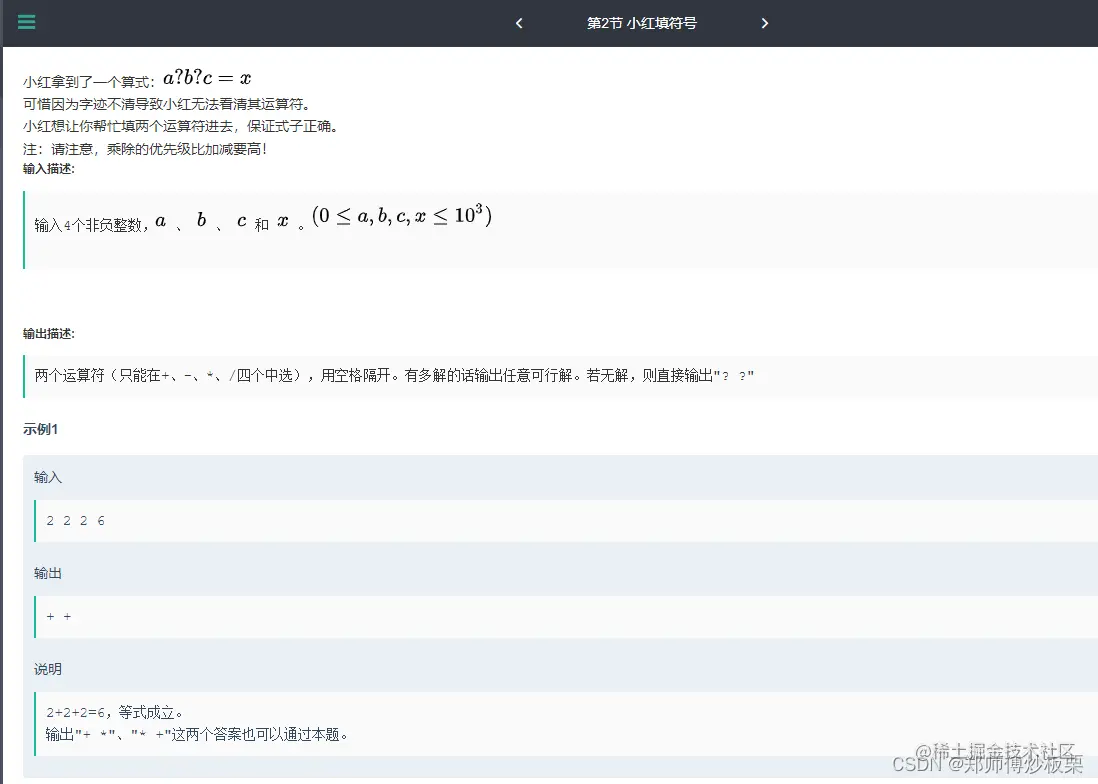The height and width of the screenshot is (784, 1098).
Task: Click the 输出描述 section heading
Action: 47,333
